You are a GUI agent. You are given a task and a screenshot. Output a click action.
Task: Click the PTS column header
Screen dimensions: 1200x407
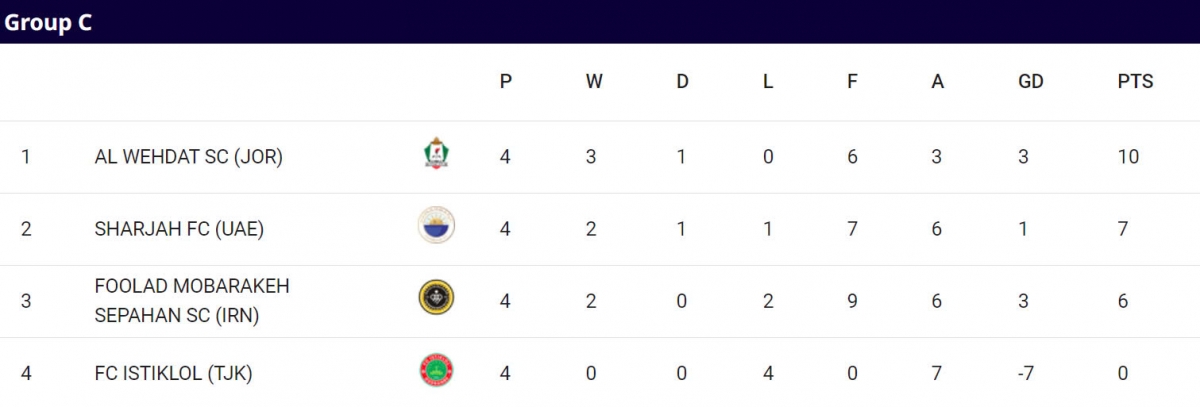(x=1135, y=82)
